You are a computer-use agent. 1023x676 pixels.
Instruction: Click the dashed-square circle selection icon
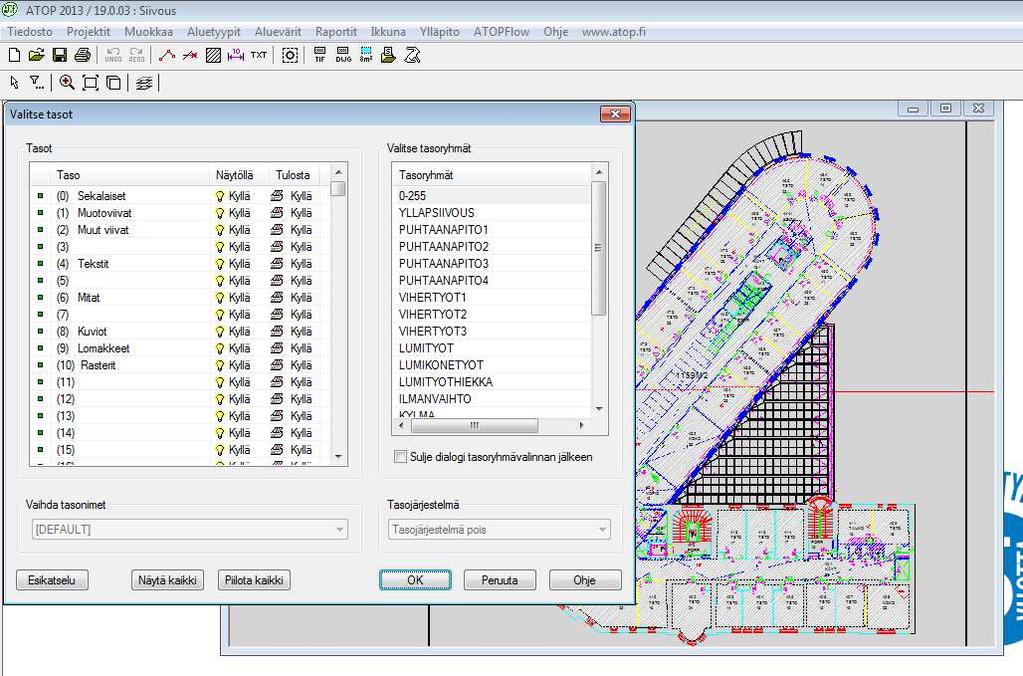290,55
